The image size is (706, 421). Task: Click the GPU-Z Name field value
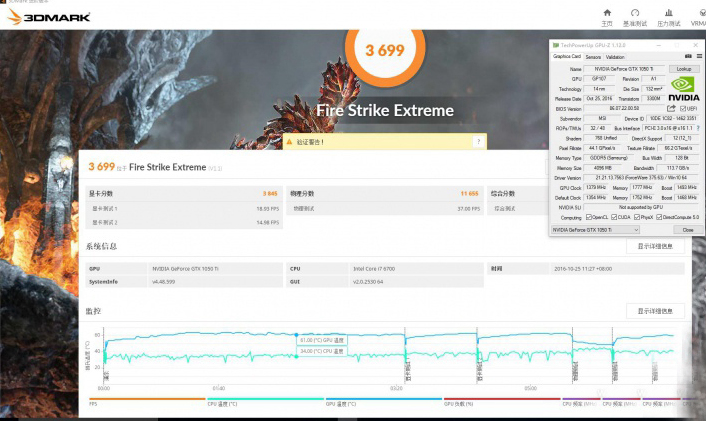[x=624, y=69]
